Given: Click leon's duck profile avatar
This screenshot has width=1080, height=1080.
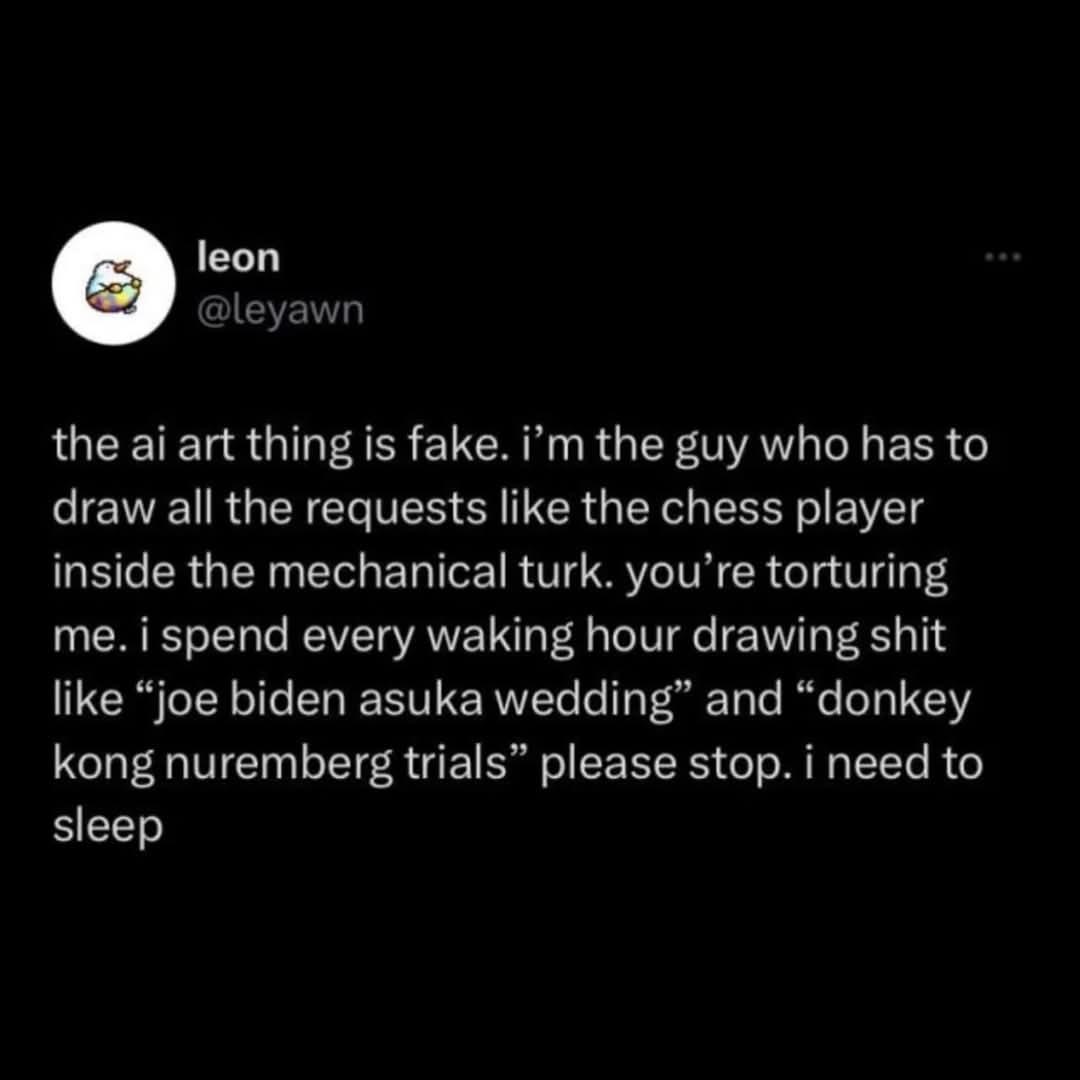Looking at the screenshot, I should (114, 282).
